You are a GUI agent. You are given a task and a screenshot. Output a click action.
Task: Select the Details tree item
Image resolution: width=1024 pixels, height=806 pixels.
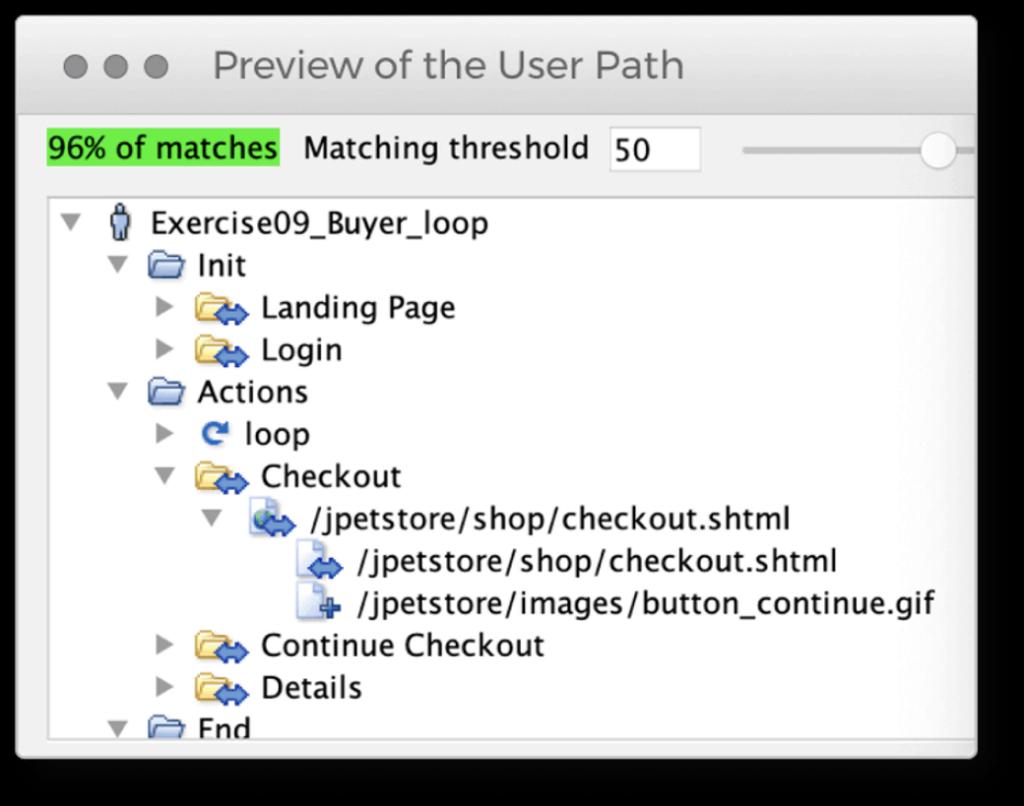click(311, 688)
